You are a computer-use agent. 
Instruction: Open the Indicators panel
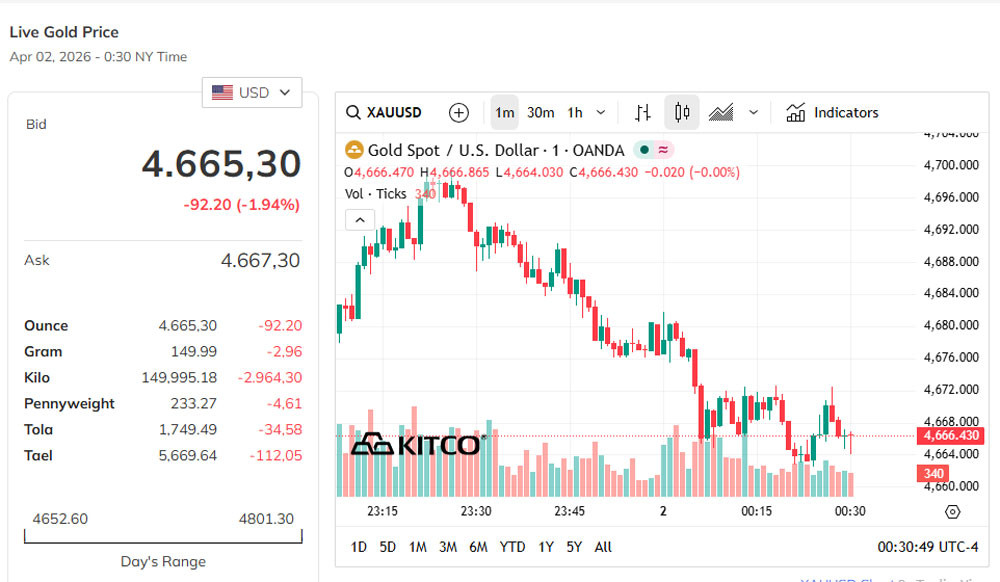[832, 113]
